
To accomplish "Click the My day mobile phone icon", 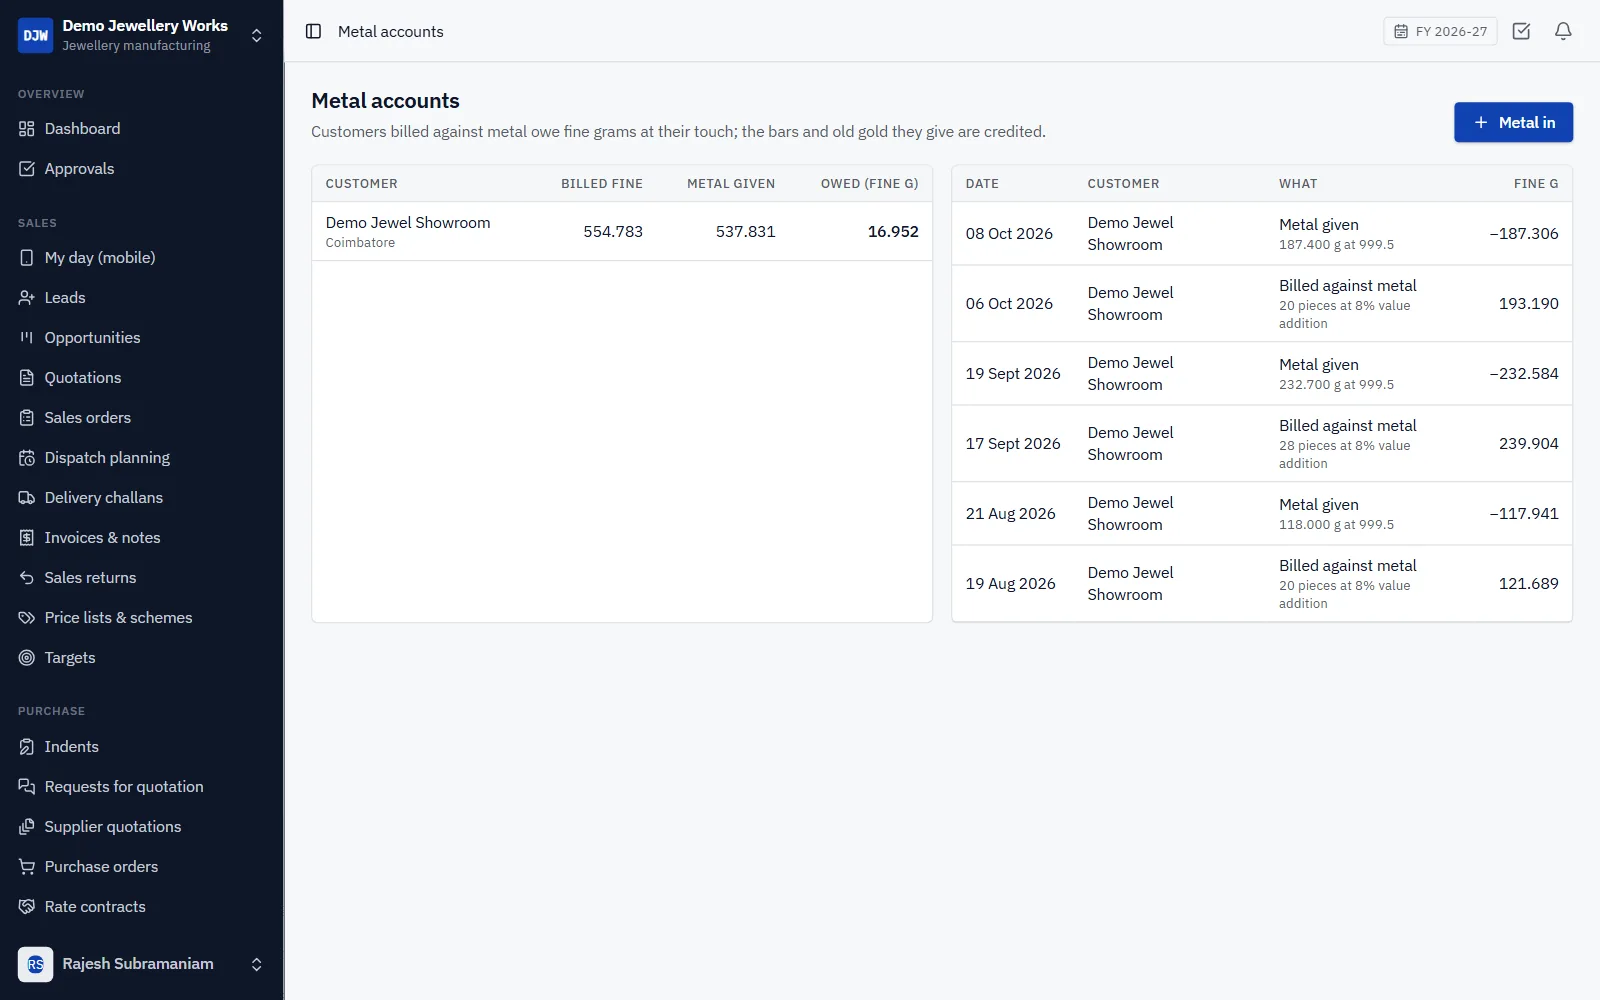I will [27, 258].
